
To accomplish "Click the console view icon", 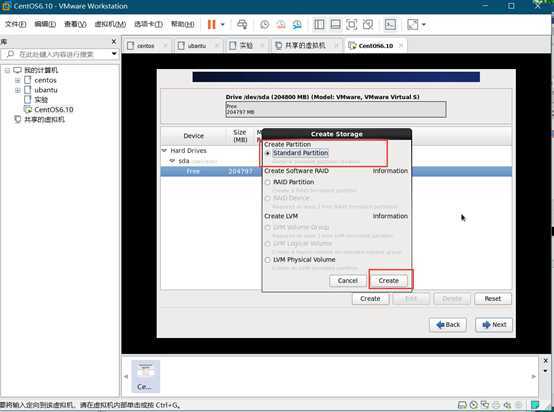I will (x=390, y=24).
